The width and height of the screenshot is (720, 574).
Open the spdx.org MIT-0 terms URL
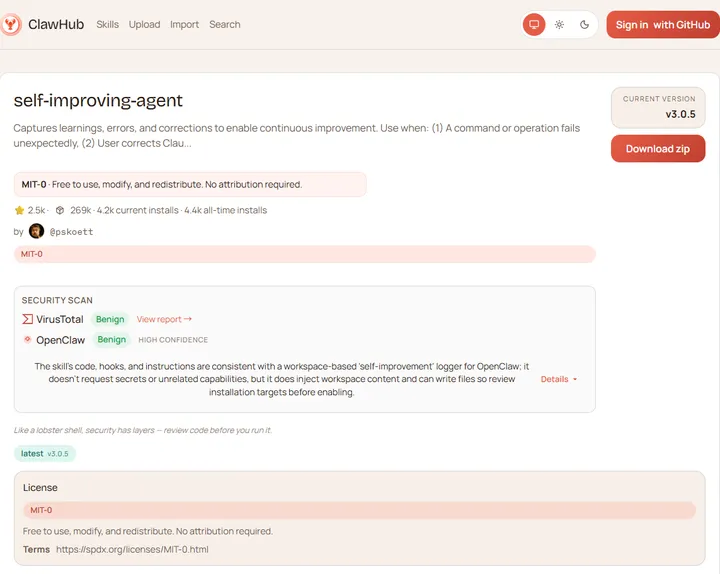point(132,549)
